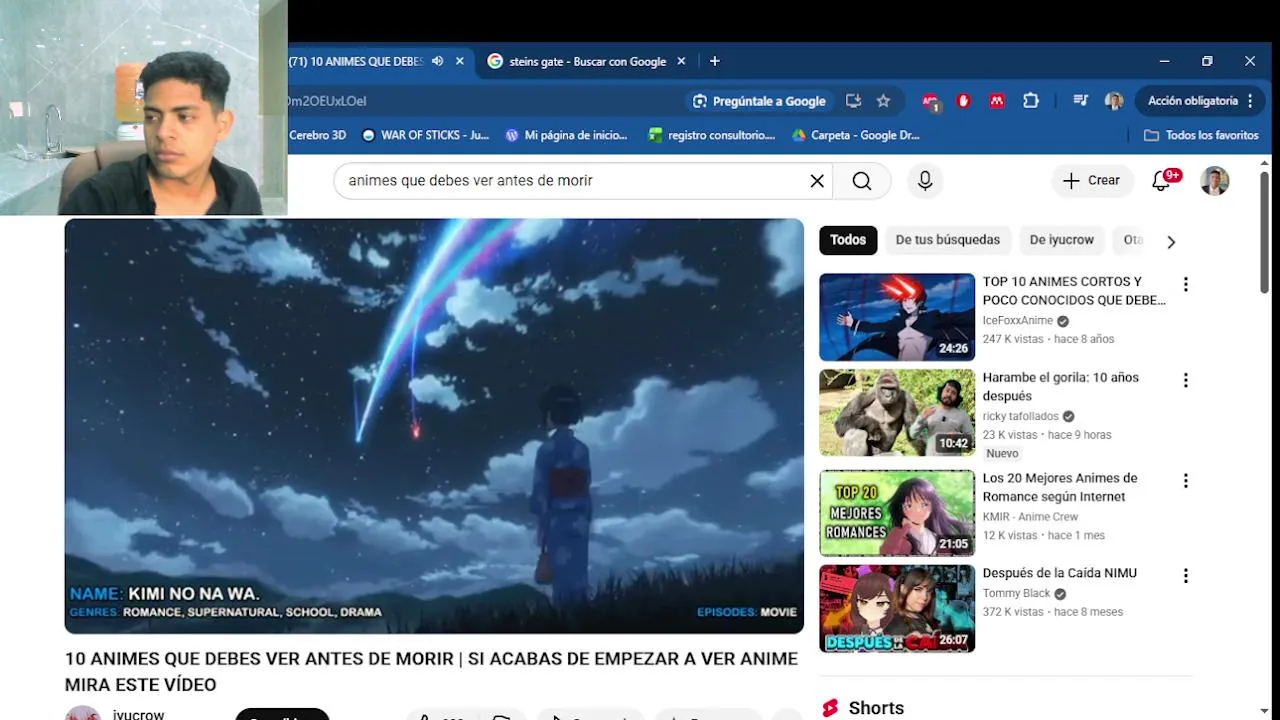Open Mi página de inicio bookmark

coord(566,135)
